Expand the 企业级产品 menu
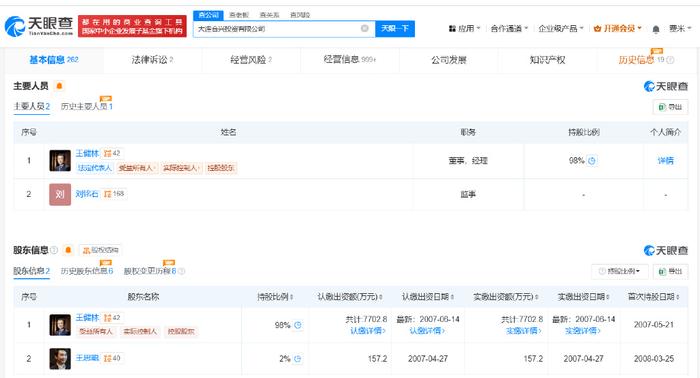Viewport: 700px width, 378px height. [x=561, y=29]
